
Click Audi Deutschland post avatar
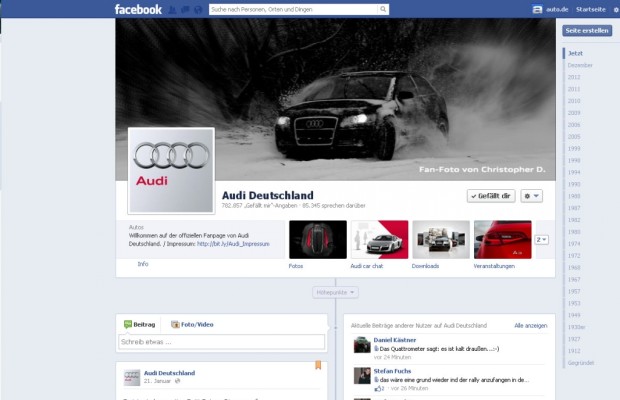pyautogui.click(x=132, y=377)
